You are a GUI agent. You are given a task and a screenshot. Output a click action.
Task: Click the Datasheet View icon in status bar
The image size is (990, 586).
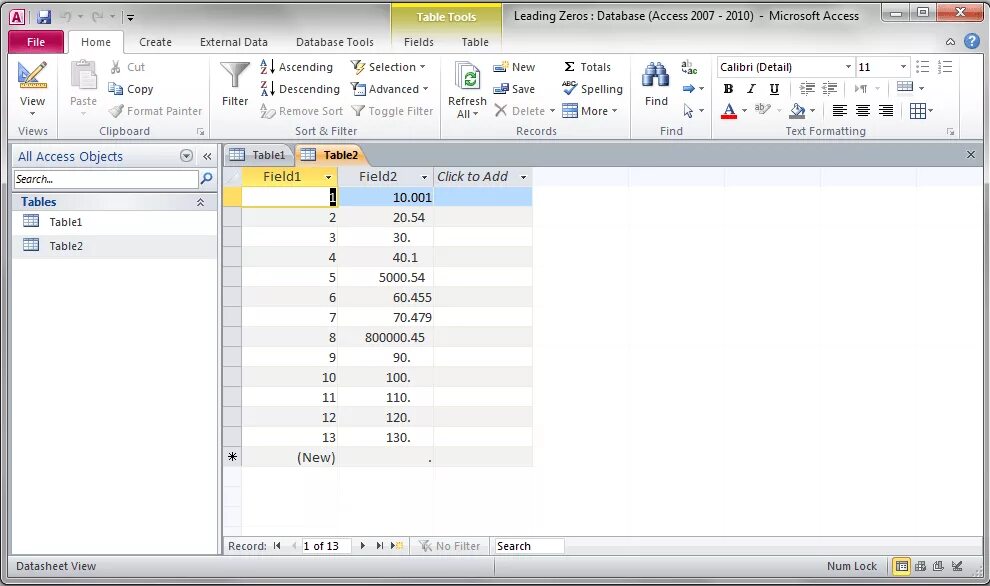(900, 566)
